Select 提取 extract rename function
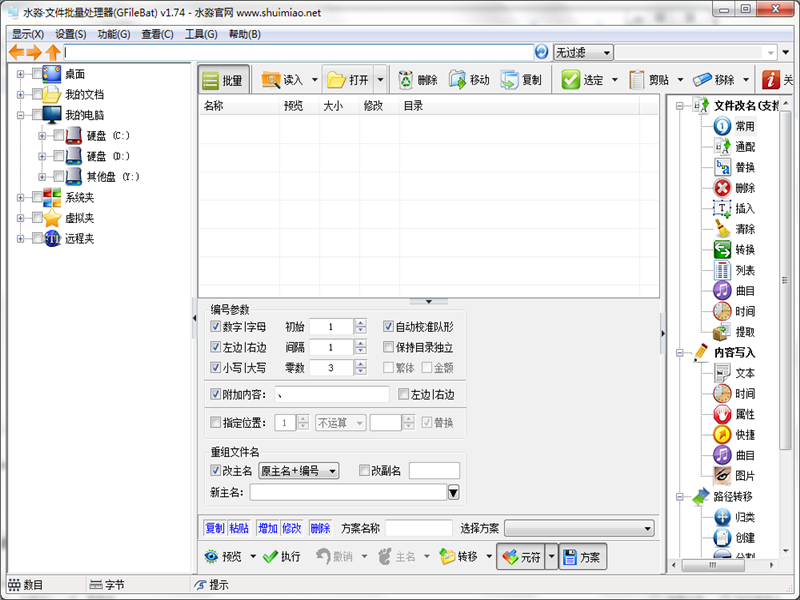Screen dimensions: 800x600 (x=734, y=332)
